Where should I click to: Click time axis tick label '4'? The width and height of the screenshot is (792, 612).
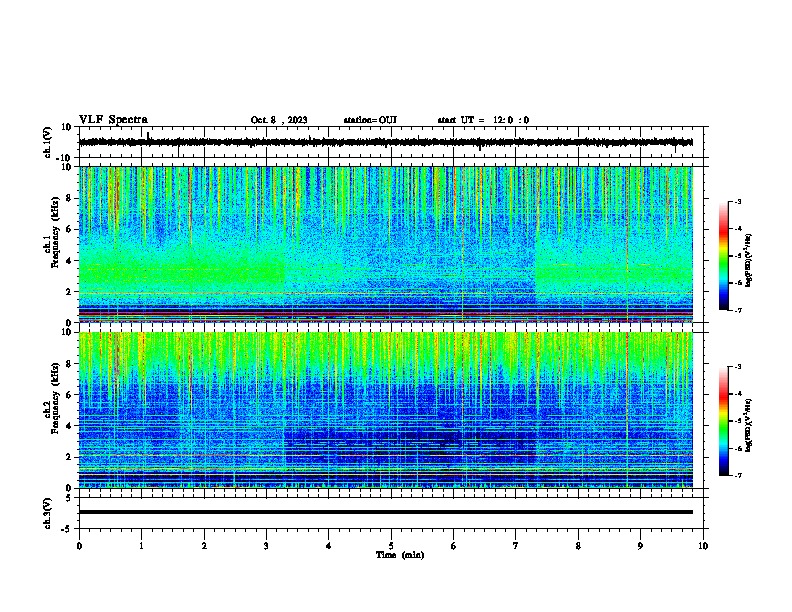click(x=329, y=546)
